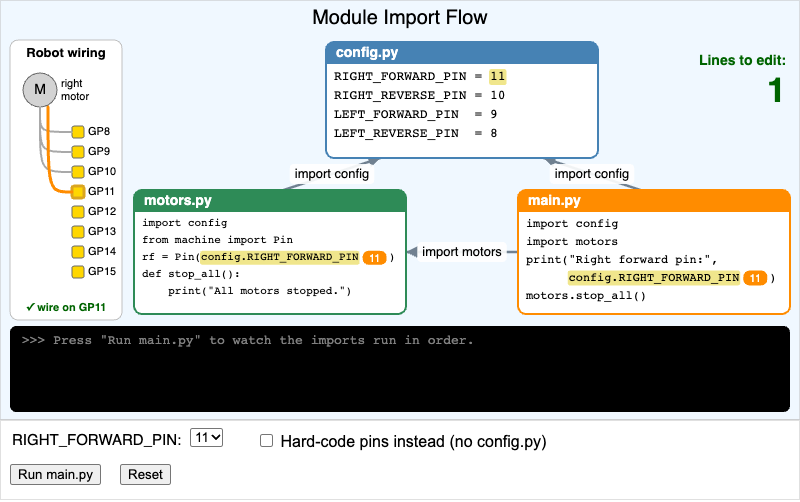This screenshot has height=502, width=800.
Task: Toggle hard-code pins instead checkbox
Action: point(266,441)
